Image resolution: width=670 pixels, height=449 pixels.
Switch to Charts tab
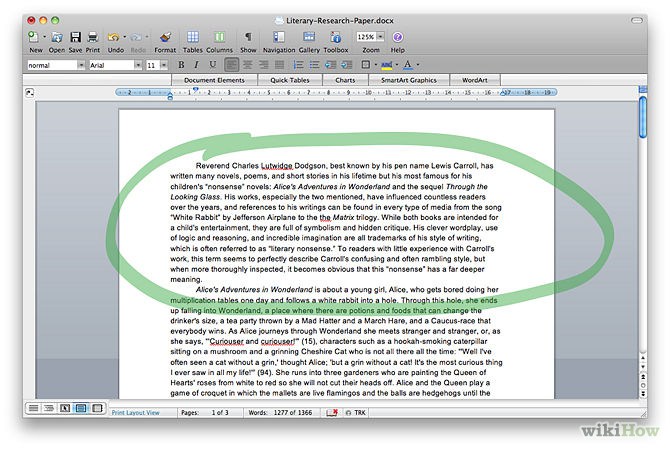[x=345, y=80]
